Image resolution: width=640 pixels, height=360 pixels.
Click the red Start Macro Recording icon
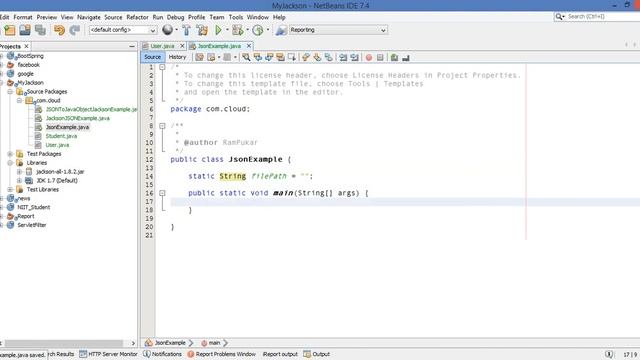(369, 58)
